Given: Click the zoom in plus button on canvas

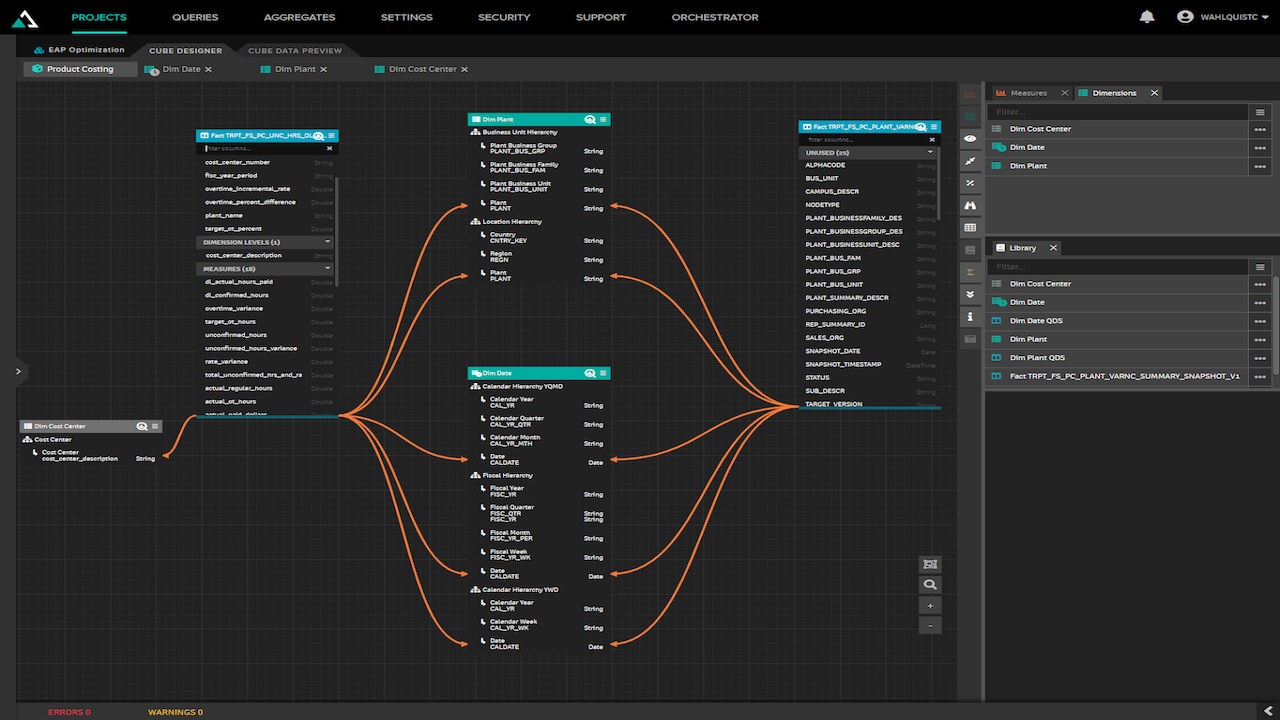Looking at the screenshot, I should click(930, 606).
